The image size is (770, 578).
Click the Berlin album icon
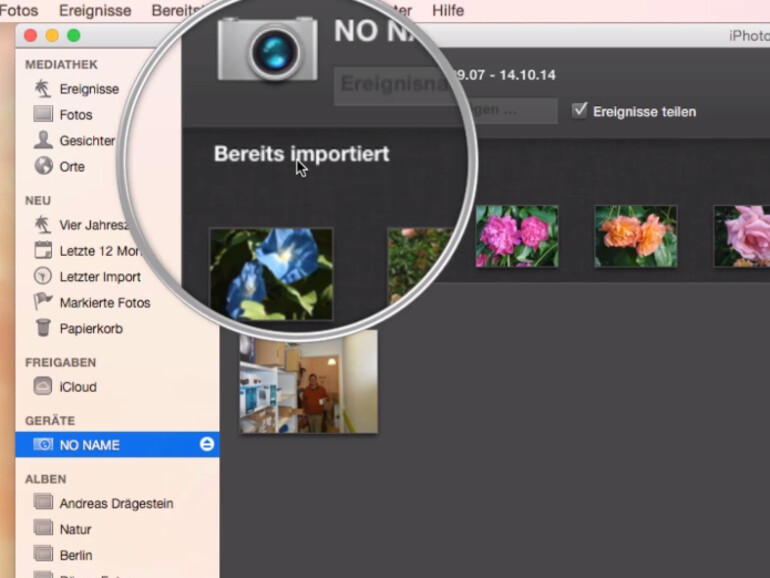(43, 554)
